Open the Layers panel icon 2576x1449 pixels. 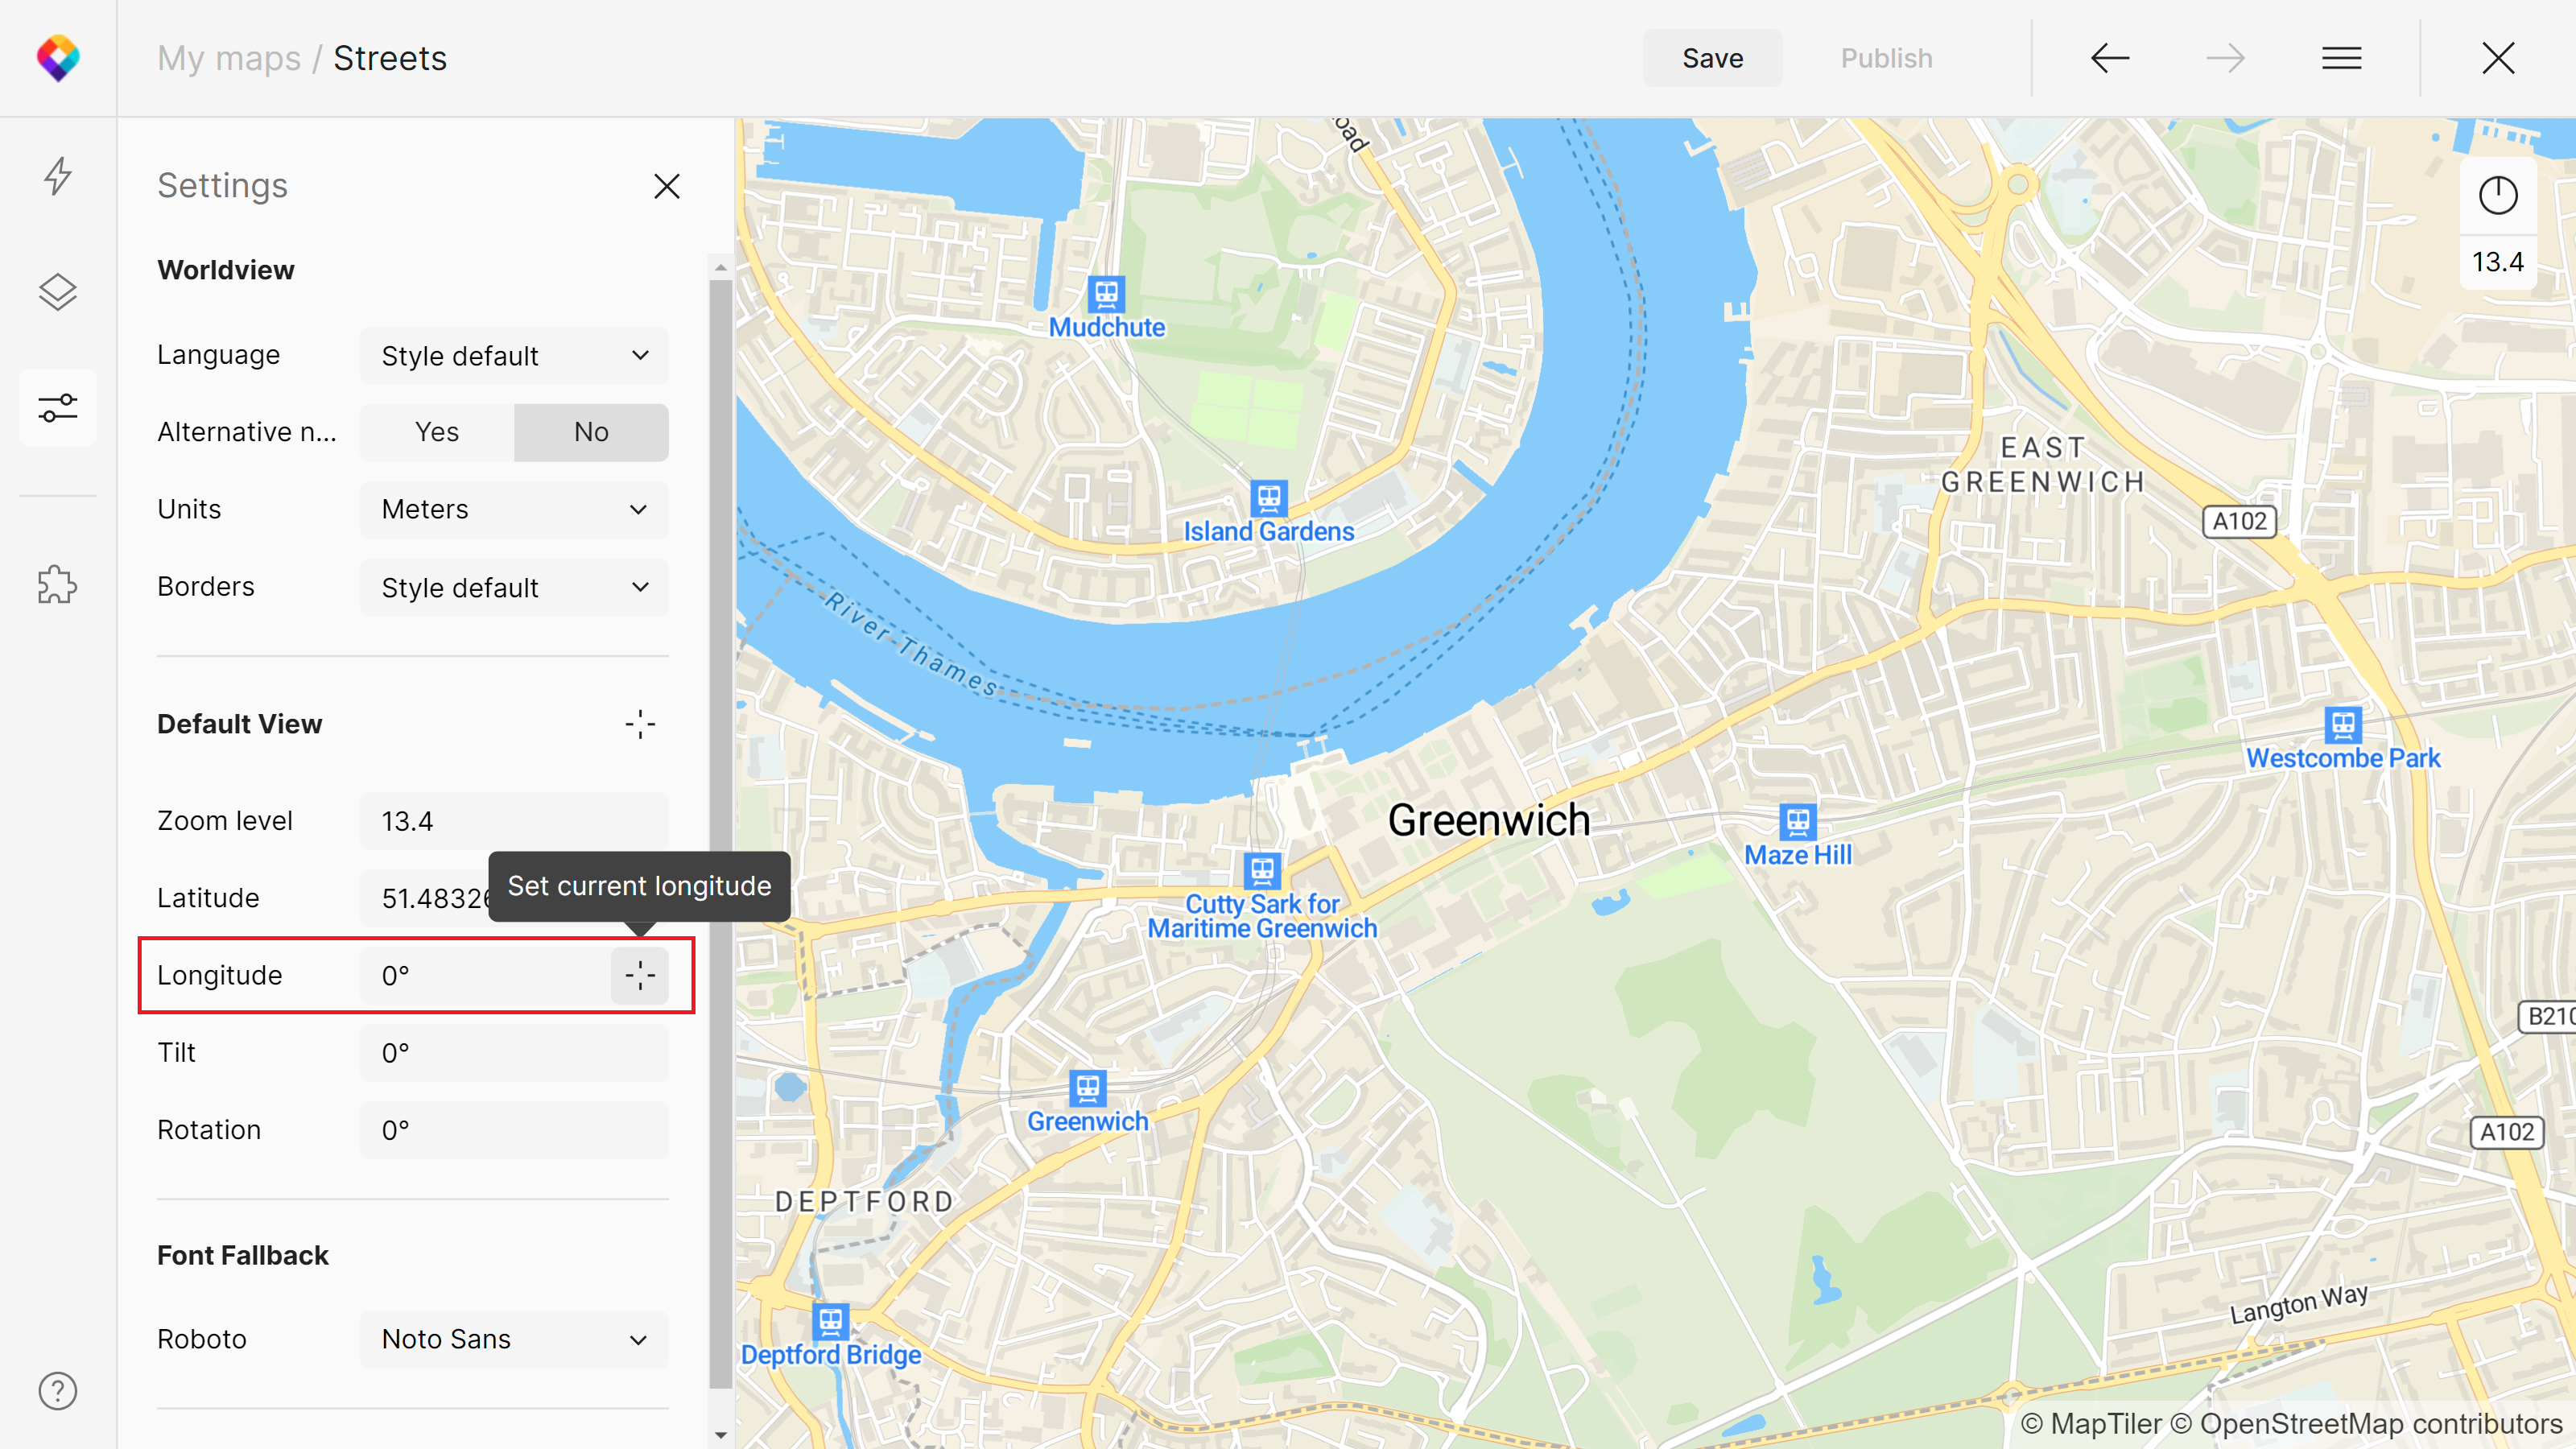[x=57, y=292]
